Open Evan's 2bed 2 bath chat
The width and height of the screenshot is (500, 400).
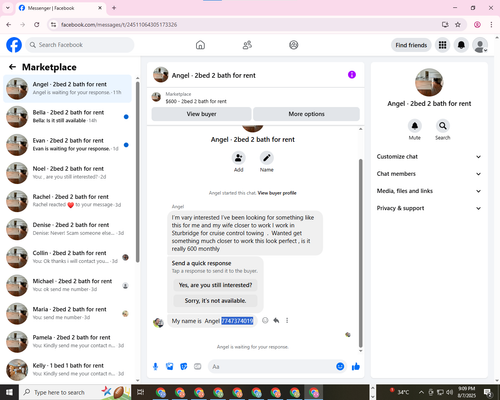point(68,145)
